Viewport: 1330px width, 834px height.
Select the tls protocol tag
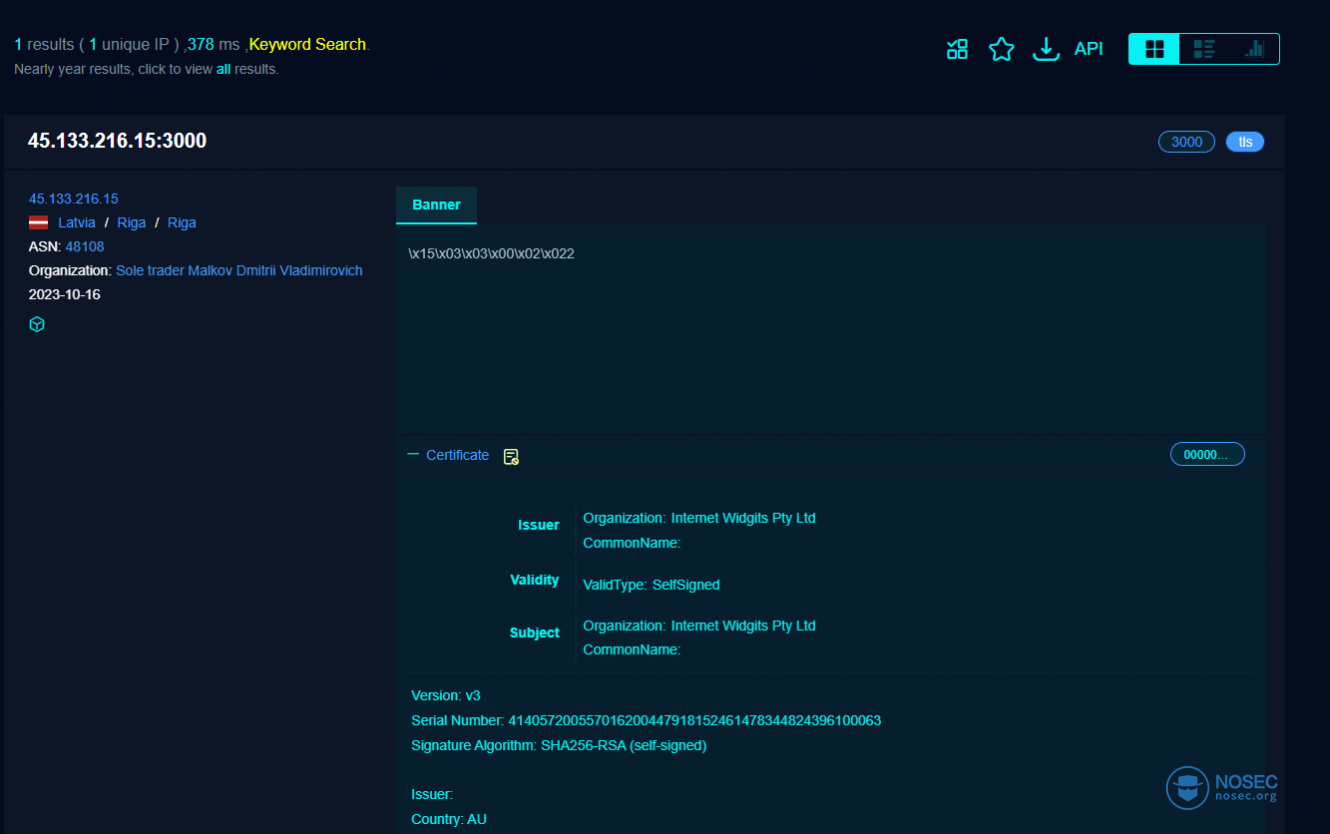(1245, 142)
